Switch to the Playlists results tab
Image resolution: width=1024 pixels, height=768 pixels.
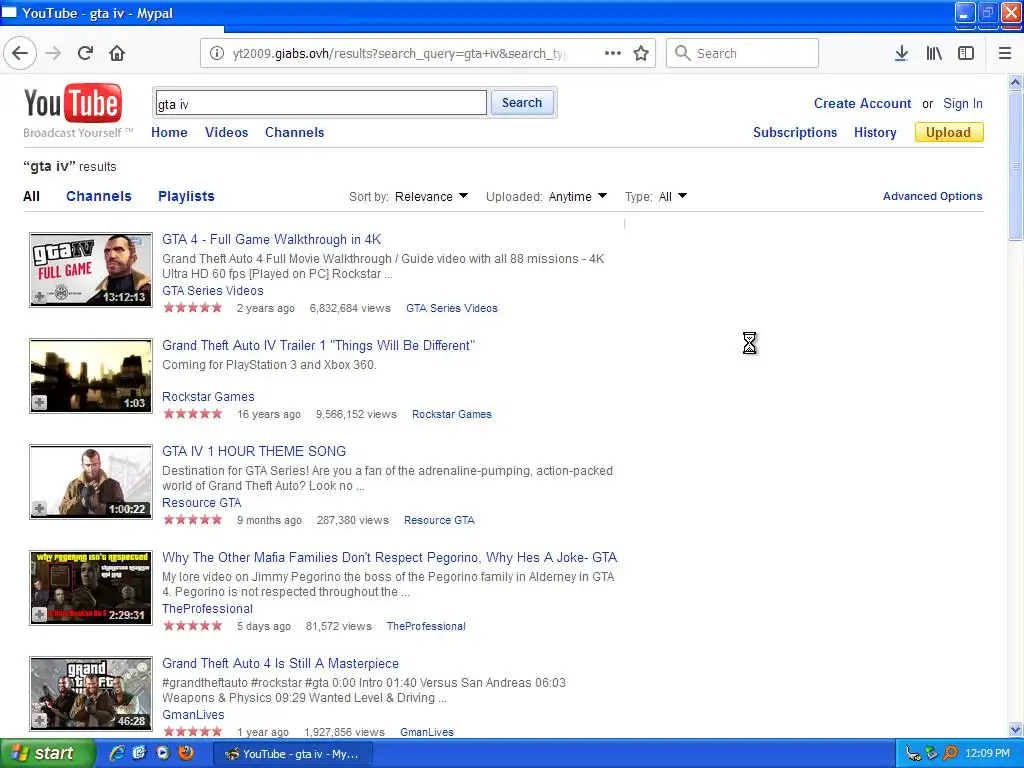(x=186, y=196)
